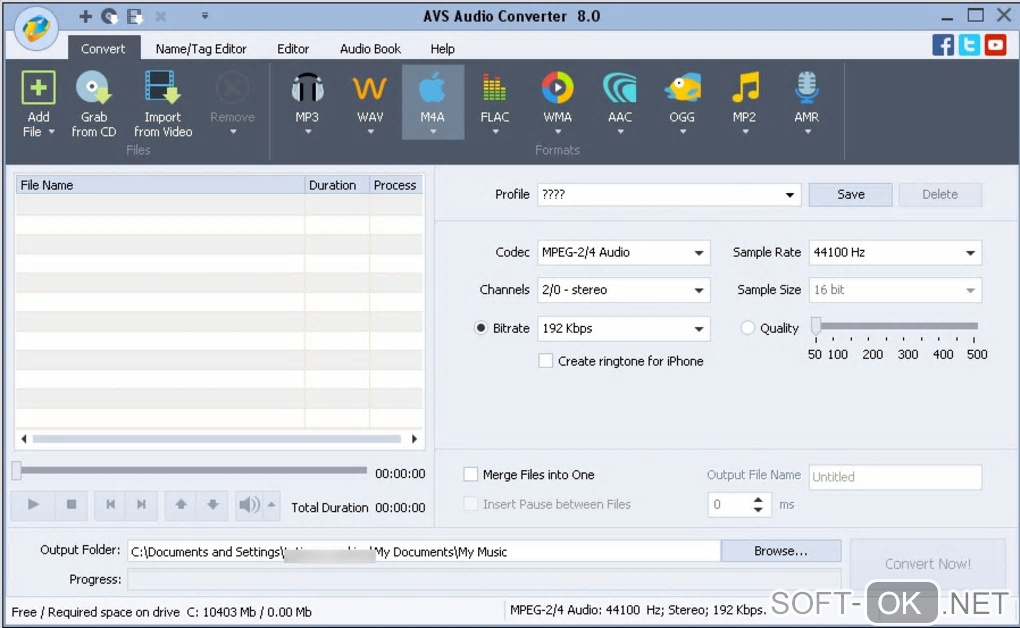Select the MP3 format icon
Screen dimensions: 1020x628
pos(307,88)
